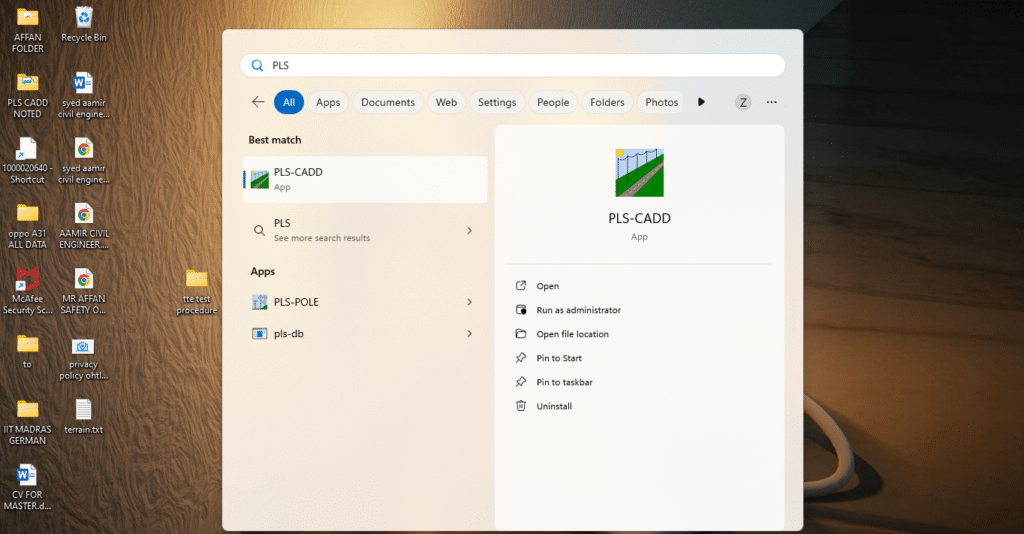Run PLS-CADD as administrator
Screen dimensions: 1024x534
pyautogui.click(x=578, y=310)
